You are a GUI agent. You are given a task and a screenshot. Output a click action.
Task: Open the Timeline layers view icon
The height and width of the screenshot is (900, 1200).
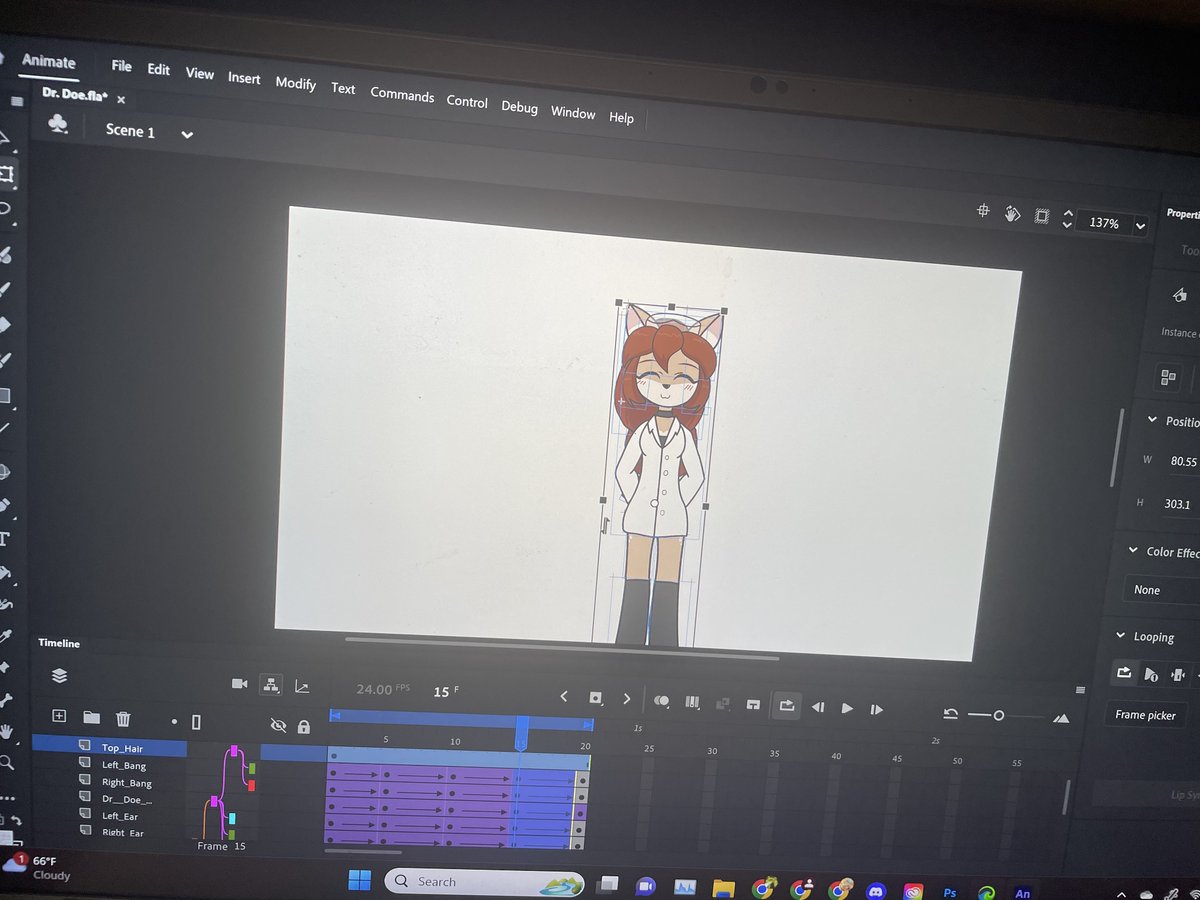coord(59,676)
